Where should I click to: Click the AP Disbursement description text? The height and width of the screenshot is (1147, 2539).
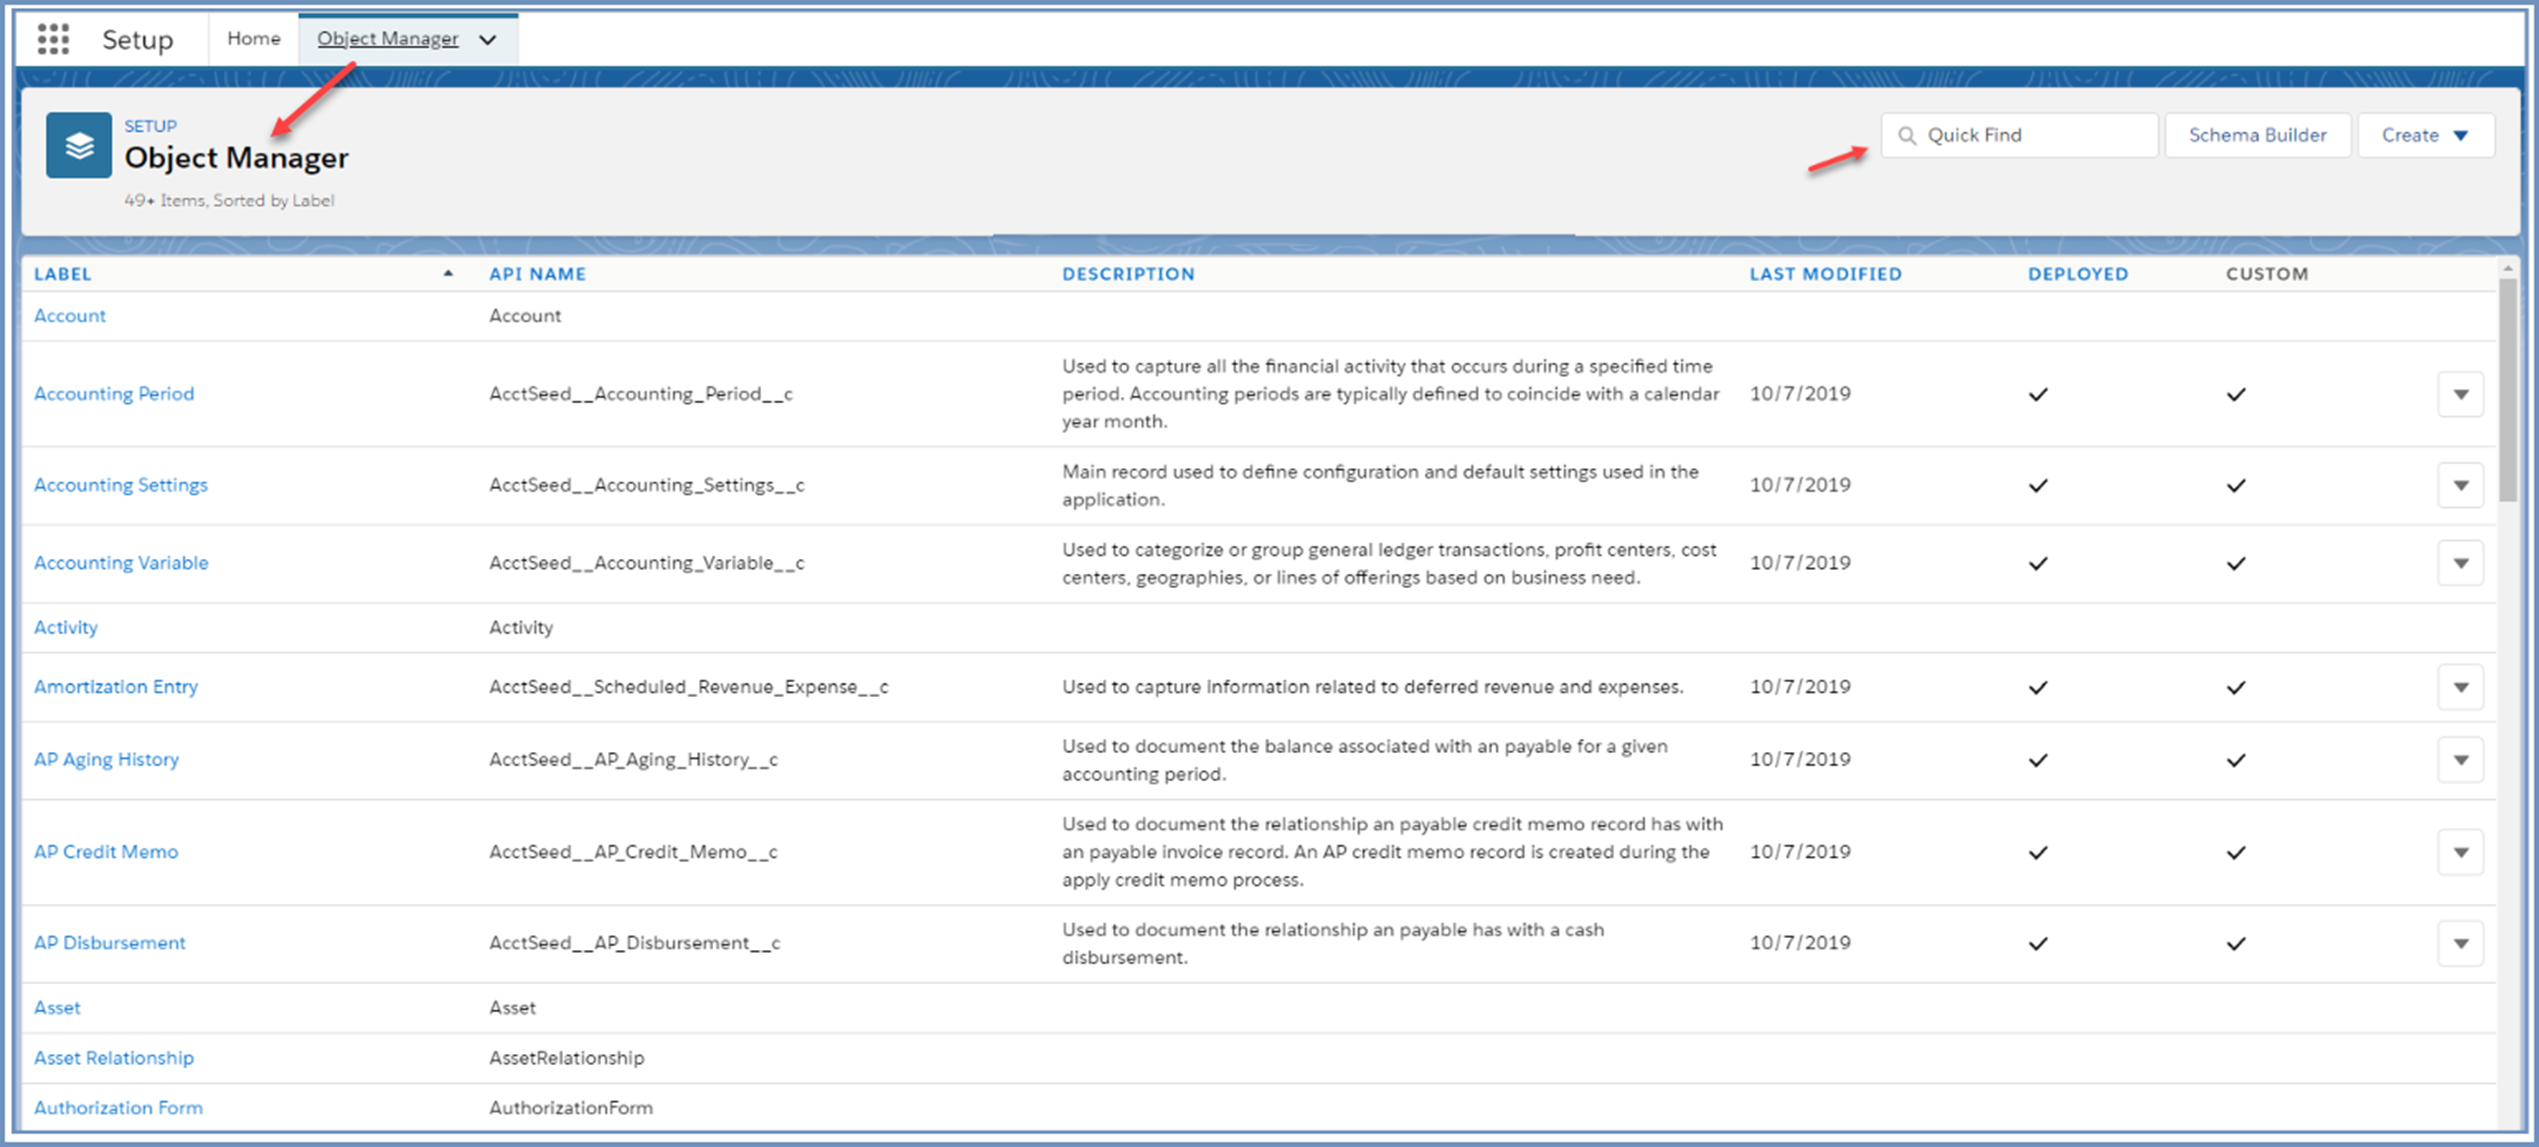click(1333, 943)
